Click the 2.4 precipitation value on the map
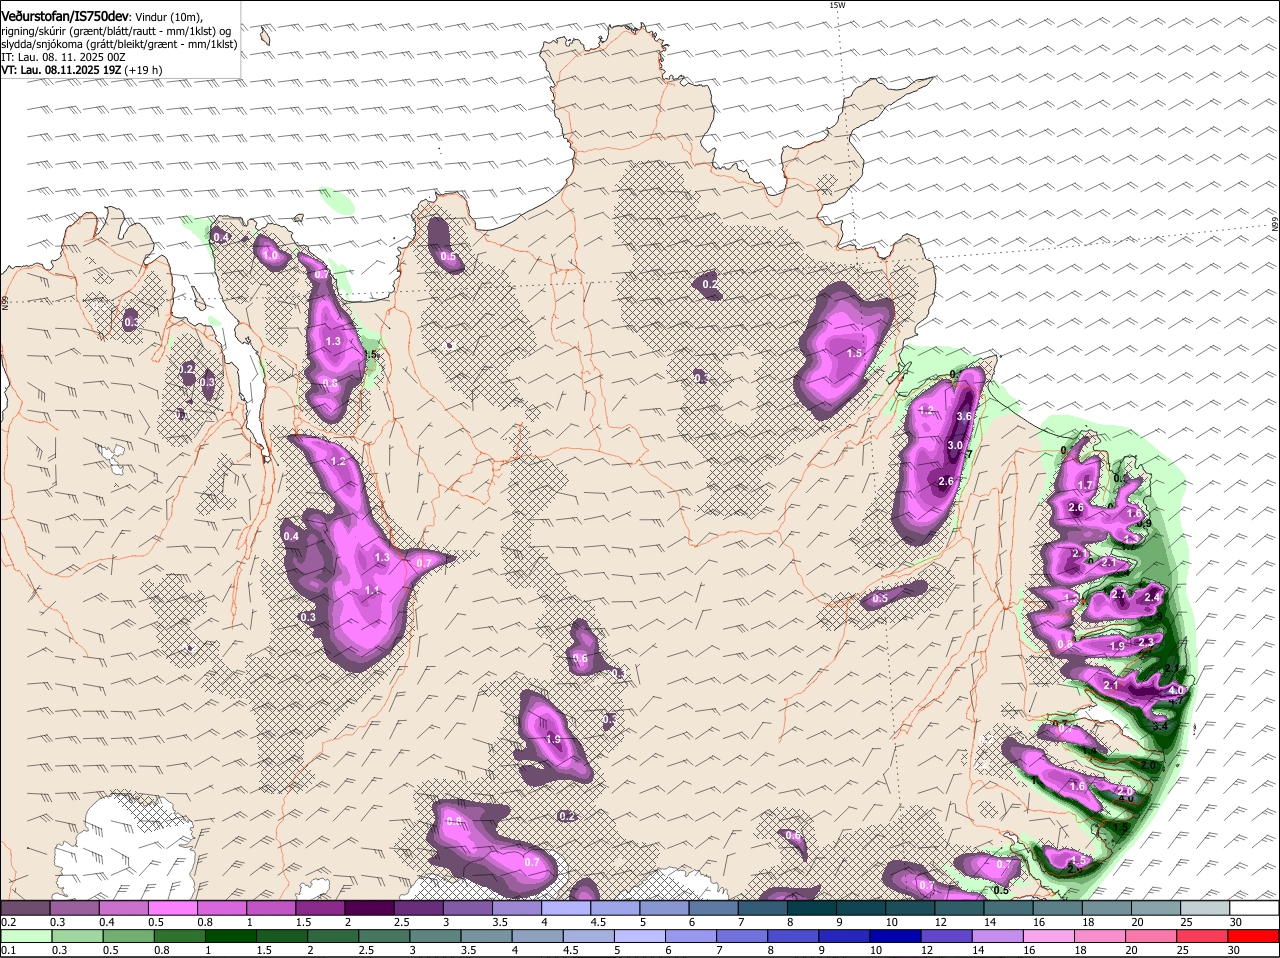Screen dimensions: 1280x958 pyautogui.click(x=1152, y=597)
